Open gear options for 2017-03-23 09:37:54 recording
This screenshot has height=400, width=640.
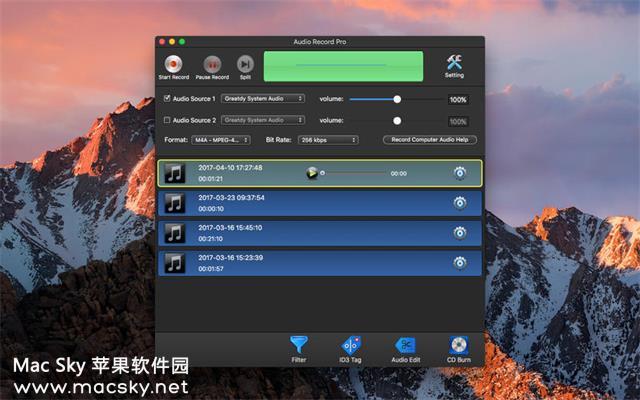click(460, 203)
